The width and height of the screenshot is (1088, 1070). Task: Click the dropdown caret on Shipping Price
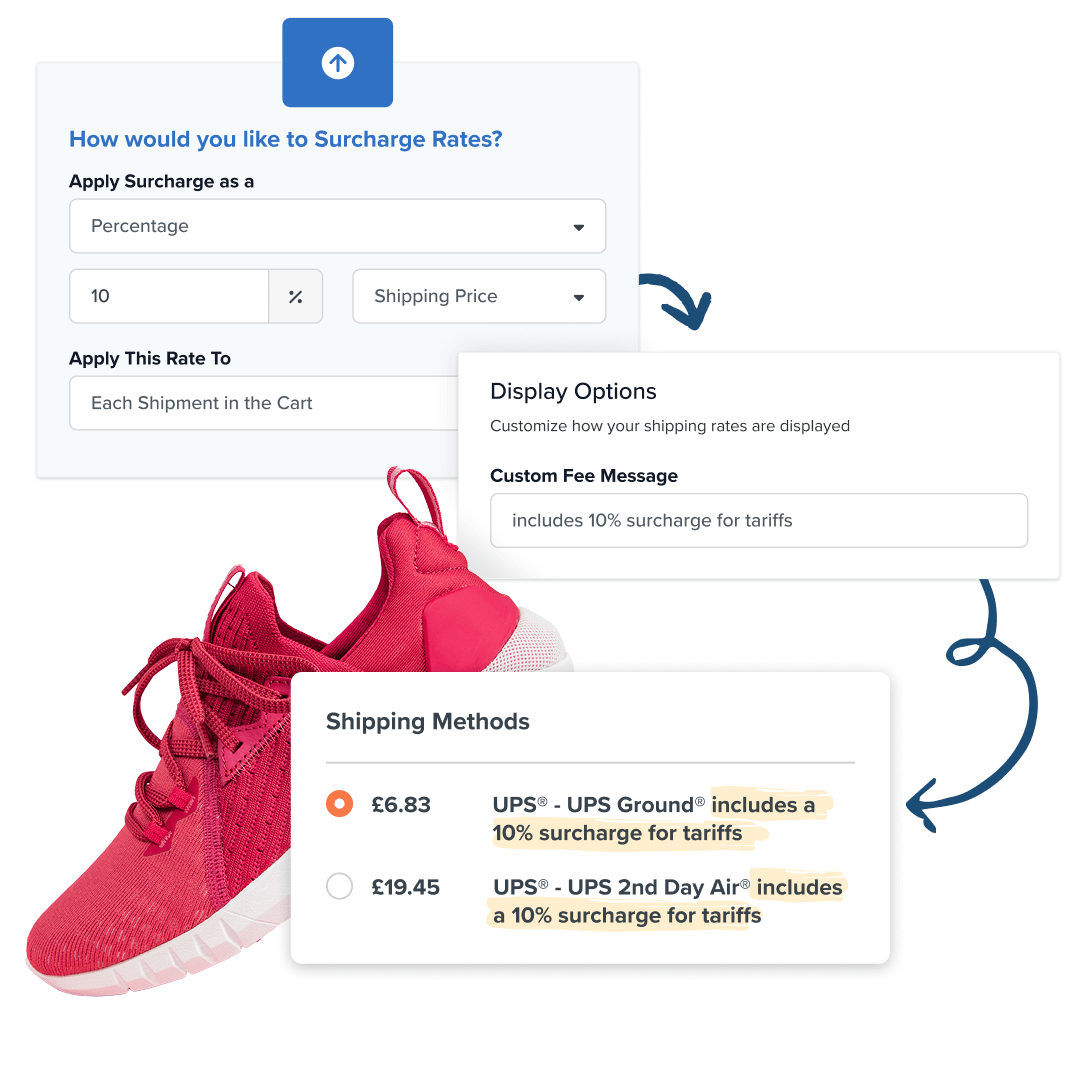pyautogui.click(x=578, y=296)
